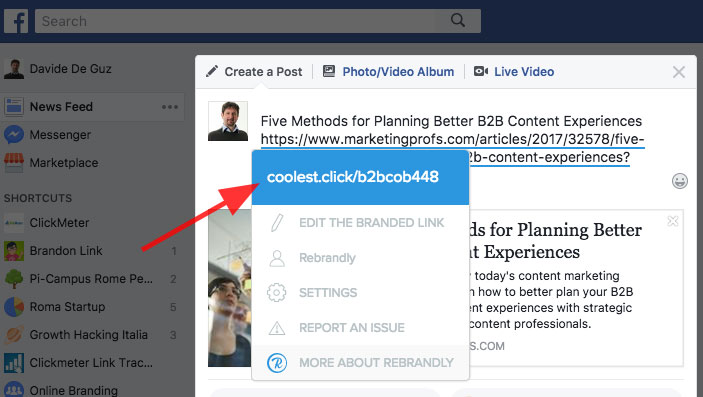Open Clickmeter Link Trac... shortcut

(x=91, y=362)
